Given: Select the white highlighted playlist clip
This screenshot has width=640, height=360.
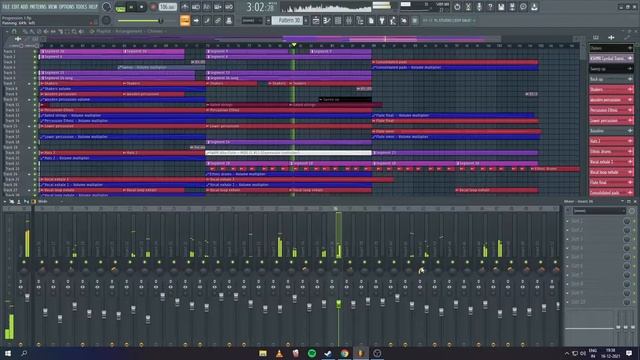Looking at the screenshot, I should point(289,153).
